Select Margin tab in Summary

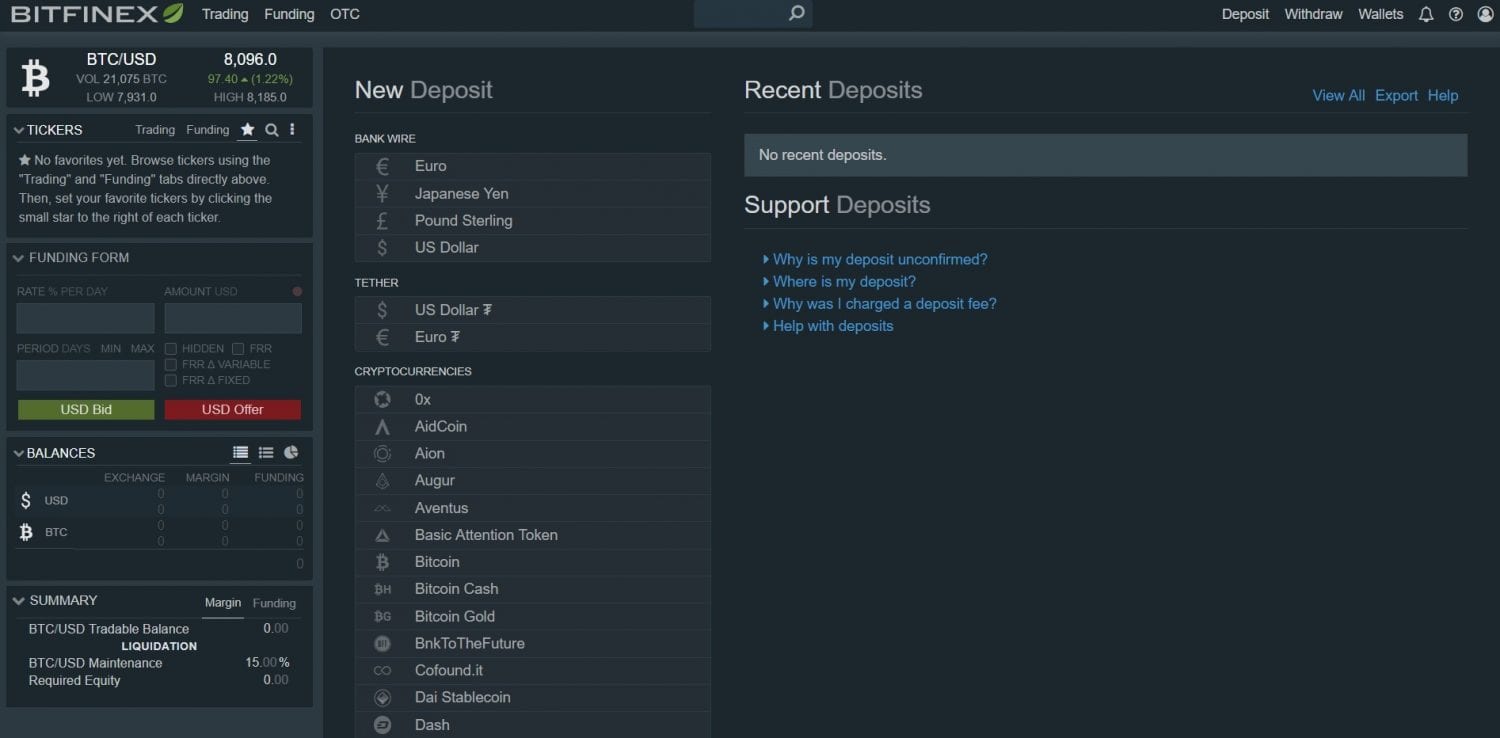[x=223, y=603]
